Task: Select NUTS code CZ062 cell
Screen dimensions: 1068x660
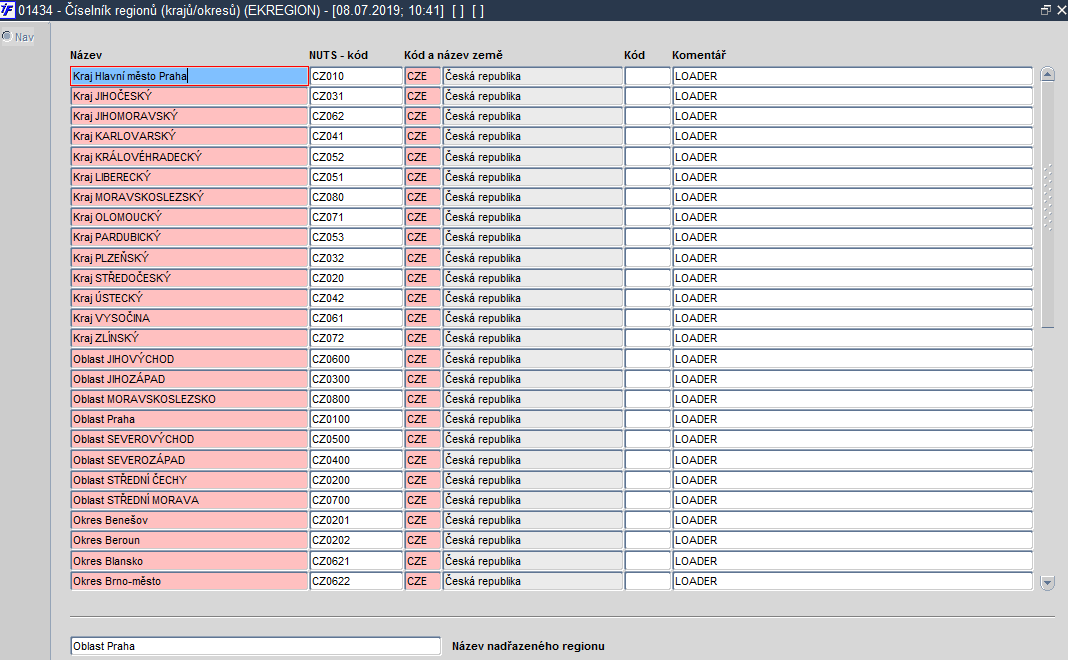Action: pyautogui.click(x=356, y=116)
